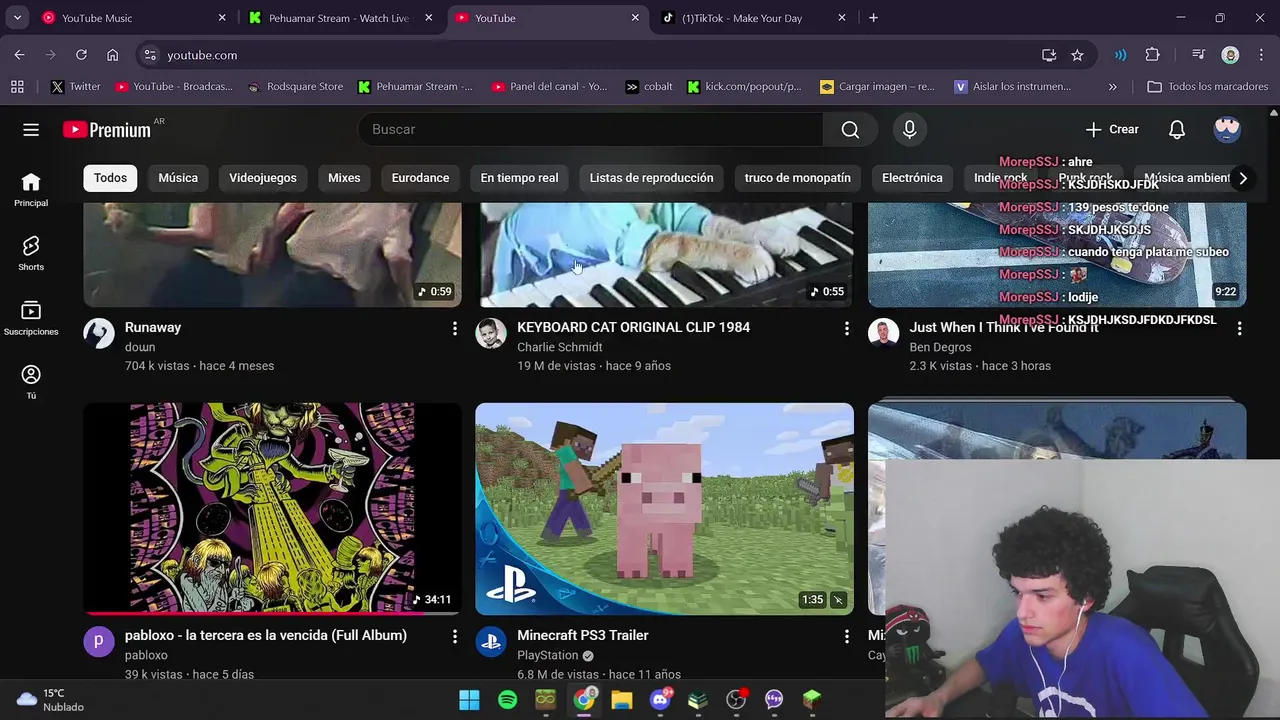Select the Listas de reproducción chip
The height and width of the screenshot is (720, 1280).
tap(651, 178)
